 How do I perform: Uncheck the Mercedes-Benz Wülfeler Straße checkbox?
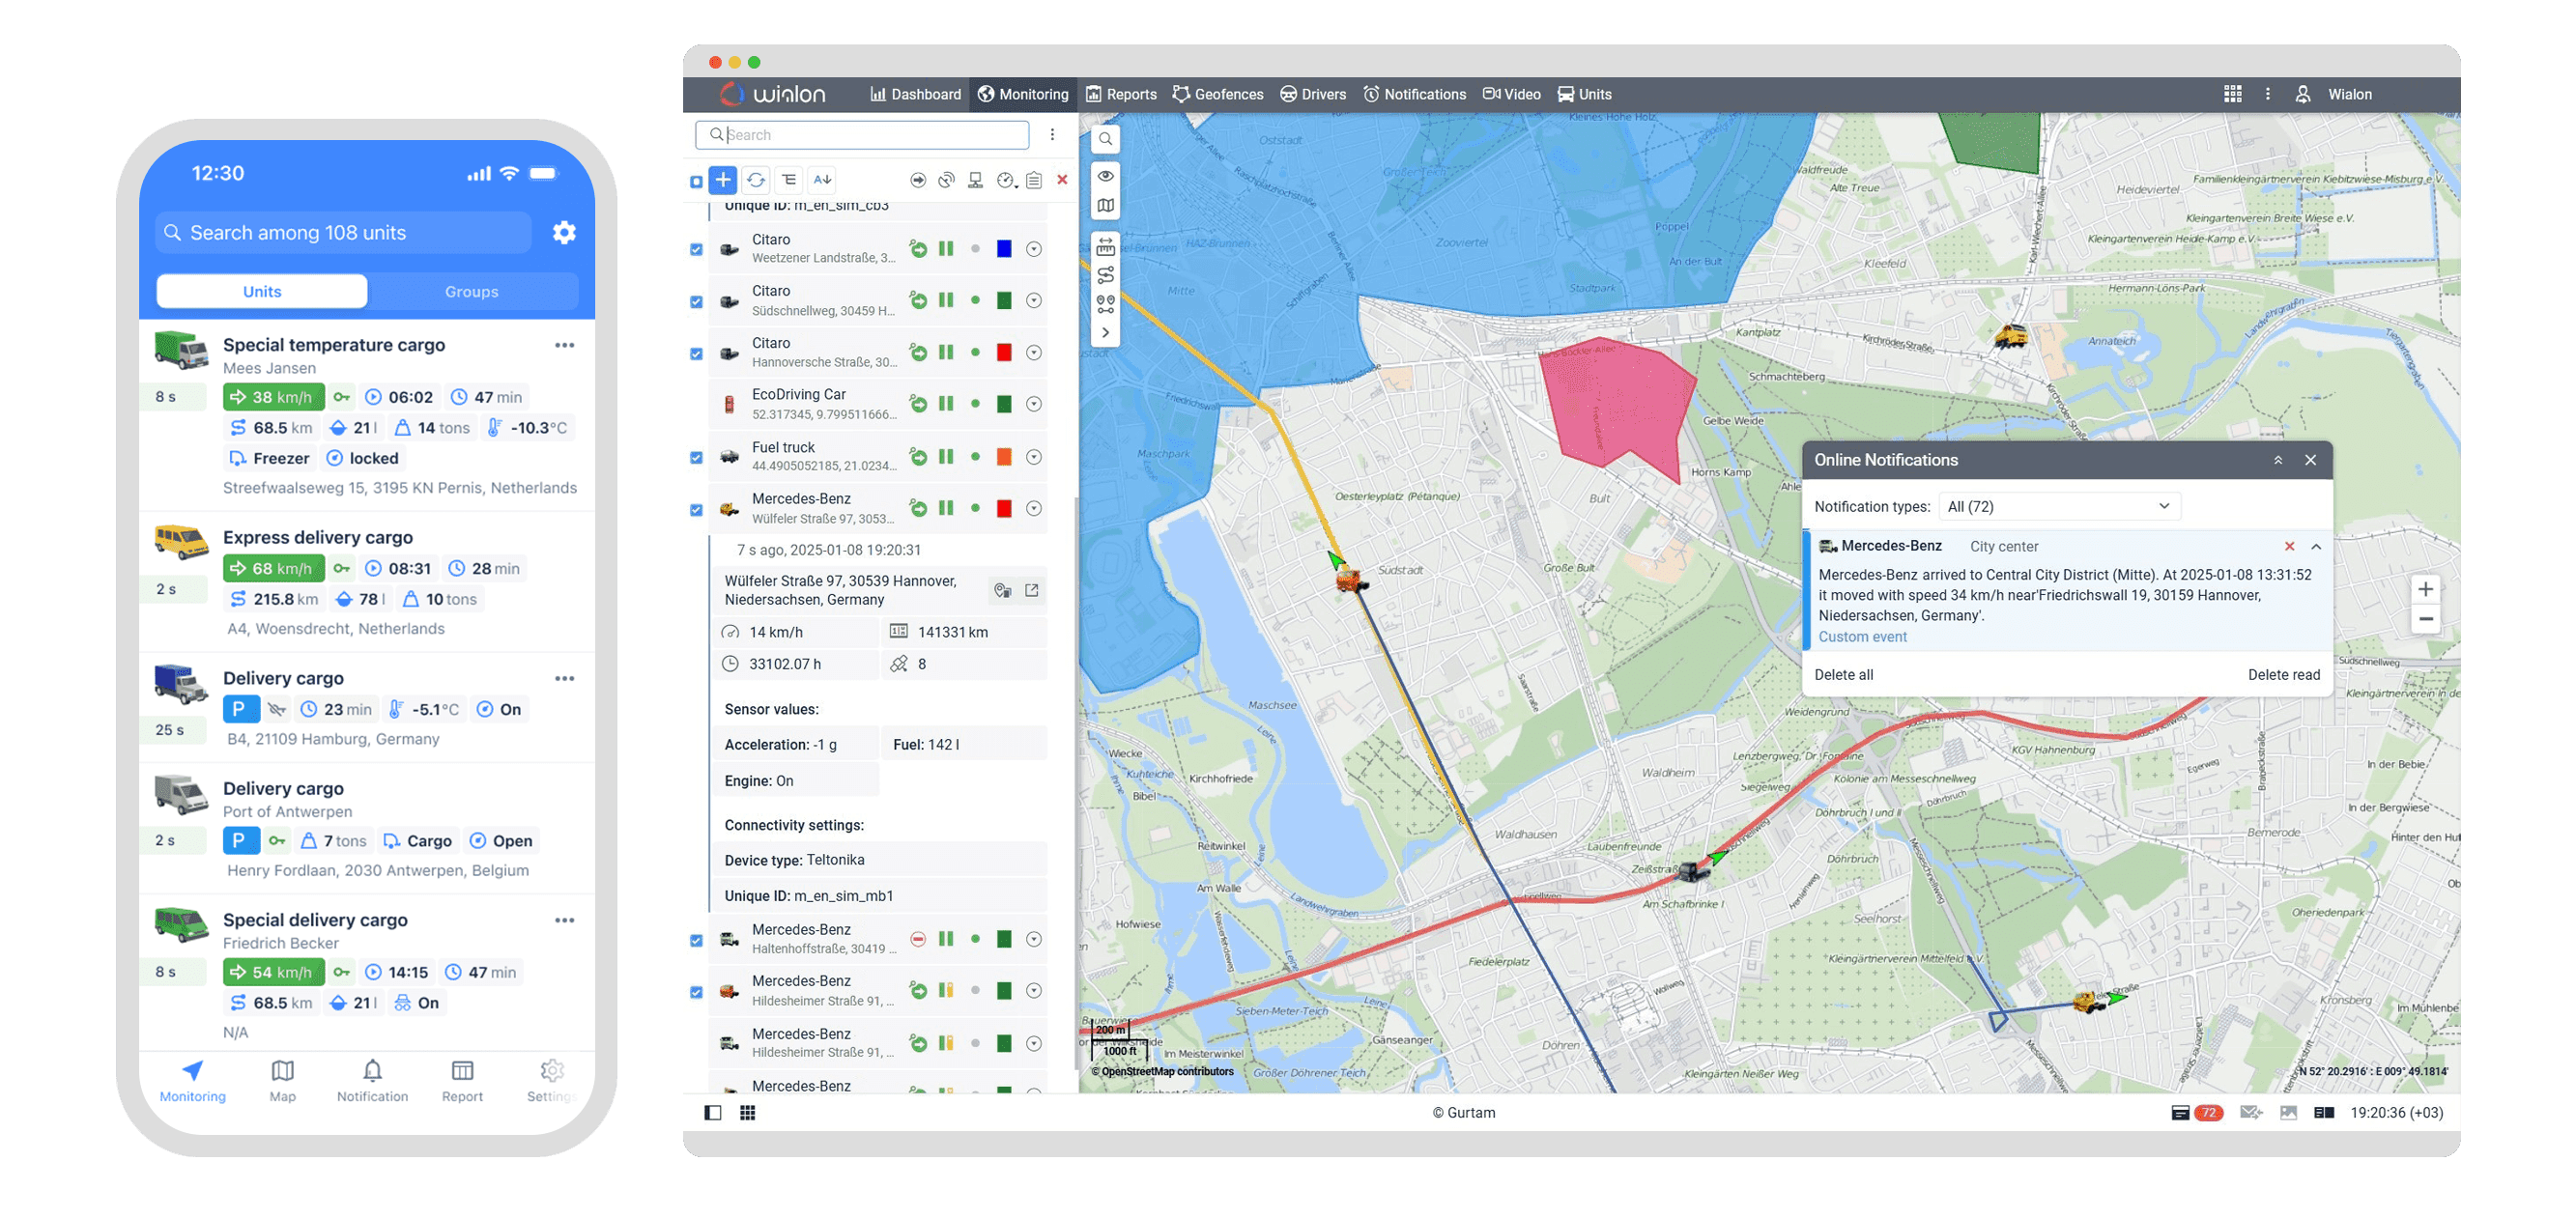[x=696, y=509]
